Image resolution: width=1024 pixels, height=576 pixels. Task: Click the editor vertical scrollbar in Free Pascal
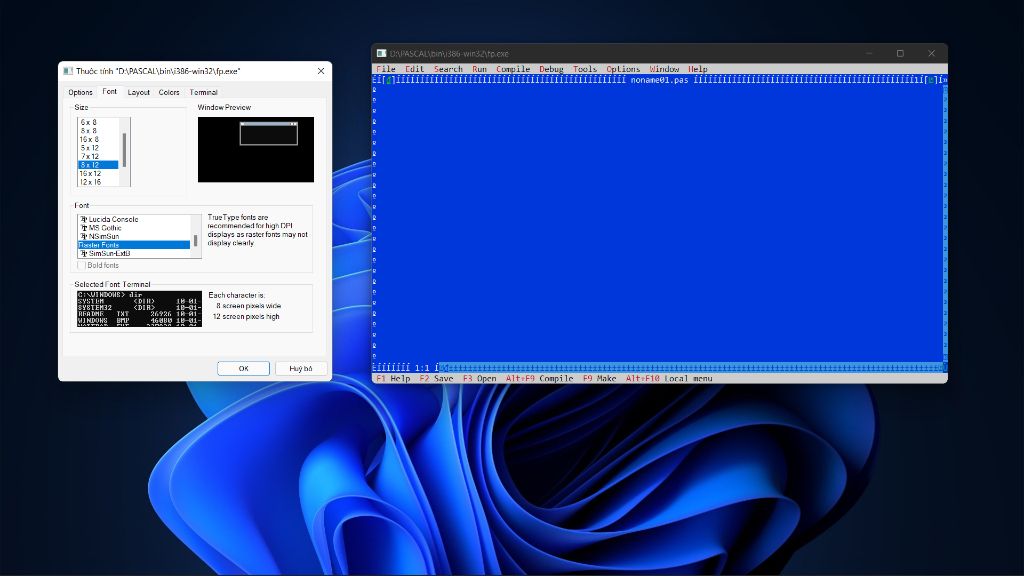tap(944, 223)
